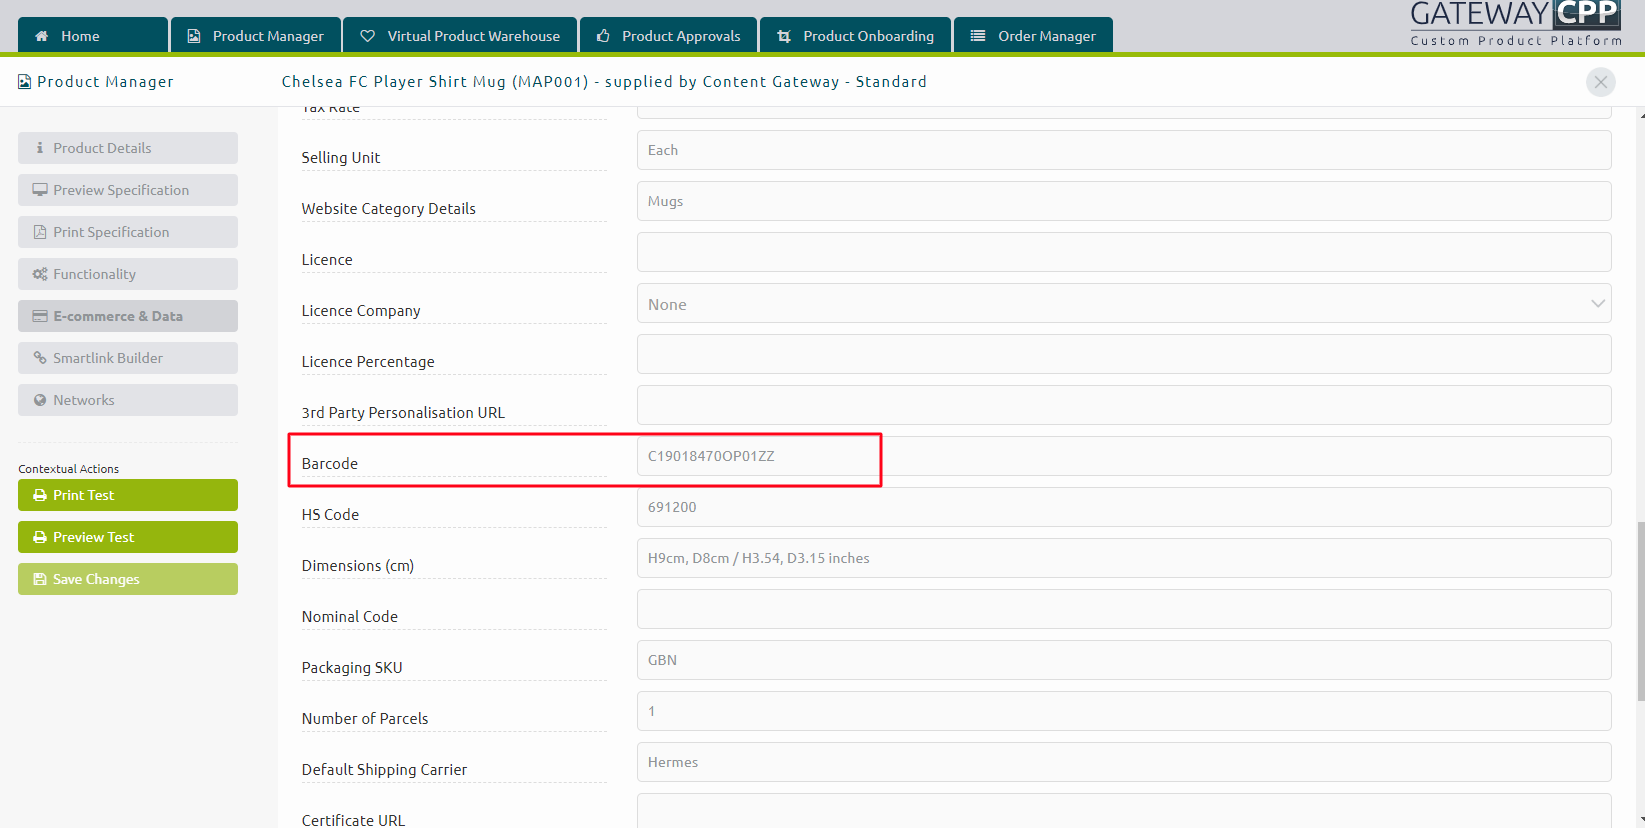The height and width of the screenshot is (828, 1645).
Task: Click the list icon on Order Manager
Action: 978,36
